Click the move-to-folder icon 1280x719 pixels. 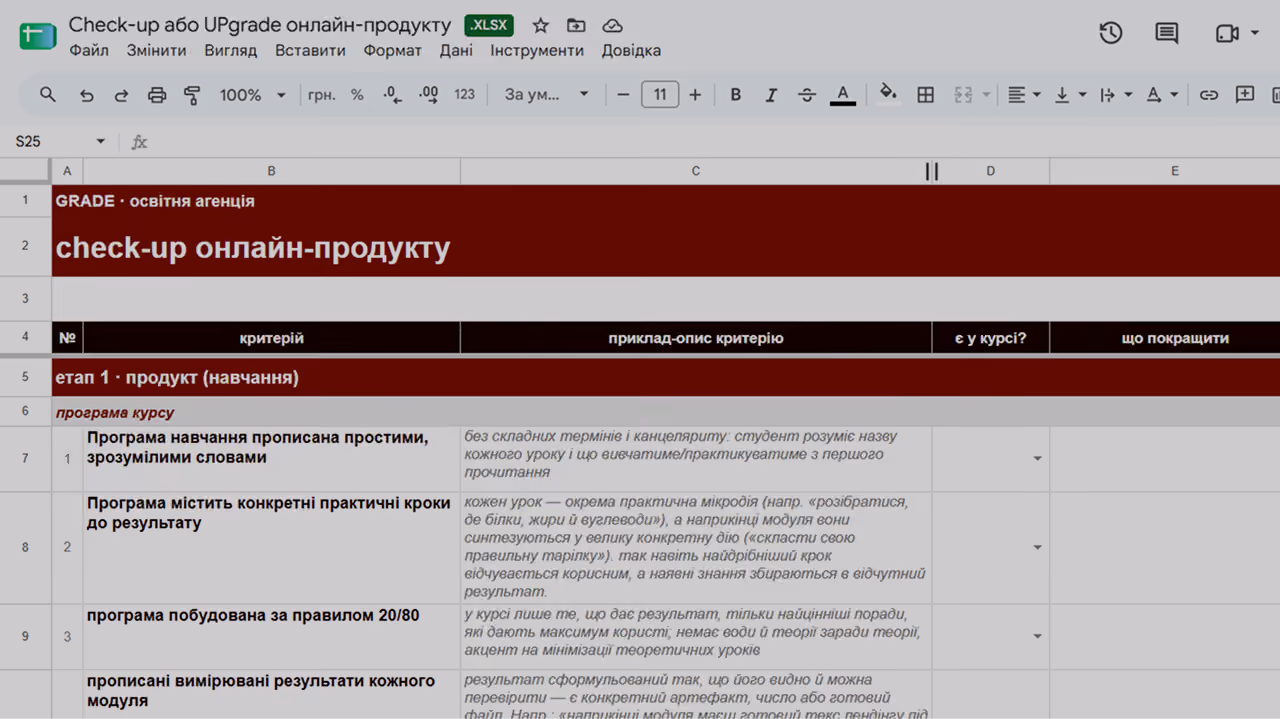pyautogui.click(x=576, y=26)
